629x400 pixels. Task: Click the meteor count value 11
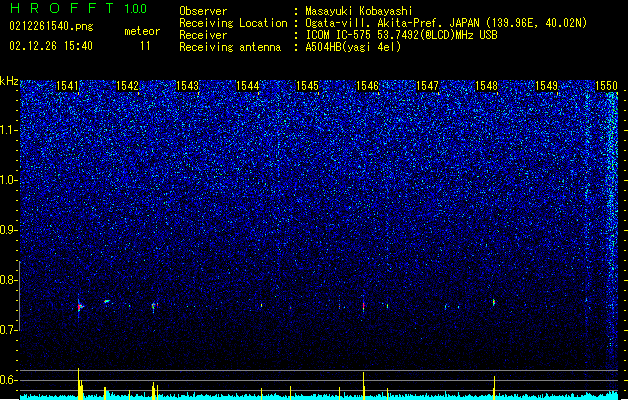[145, 46]
